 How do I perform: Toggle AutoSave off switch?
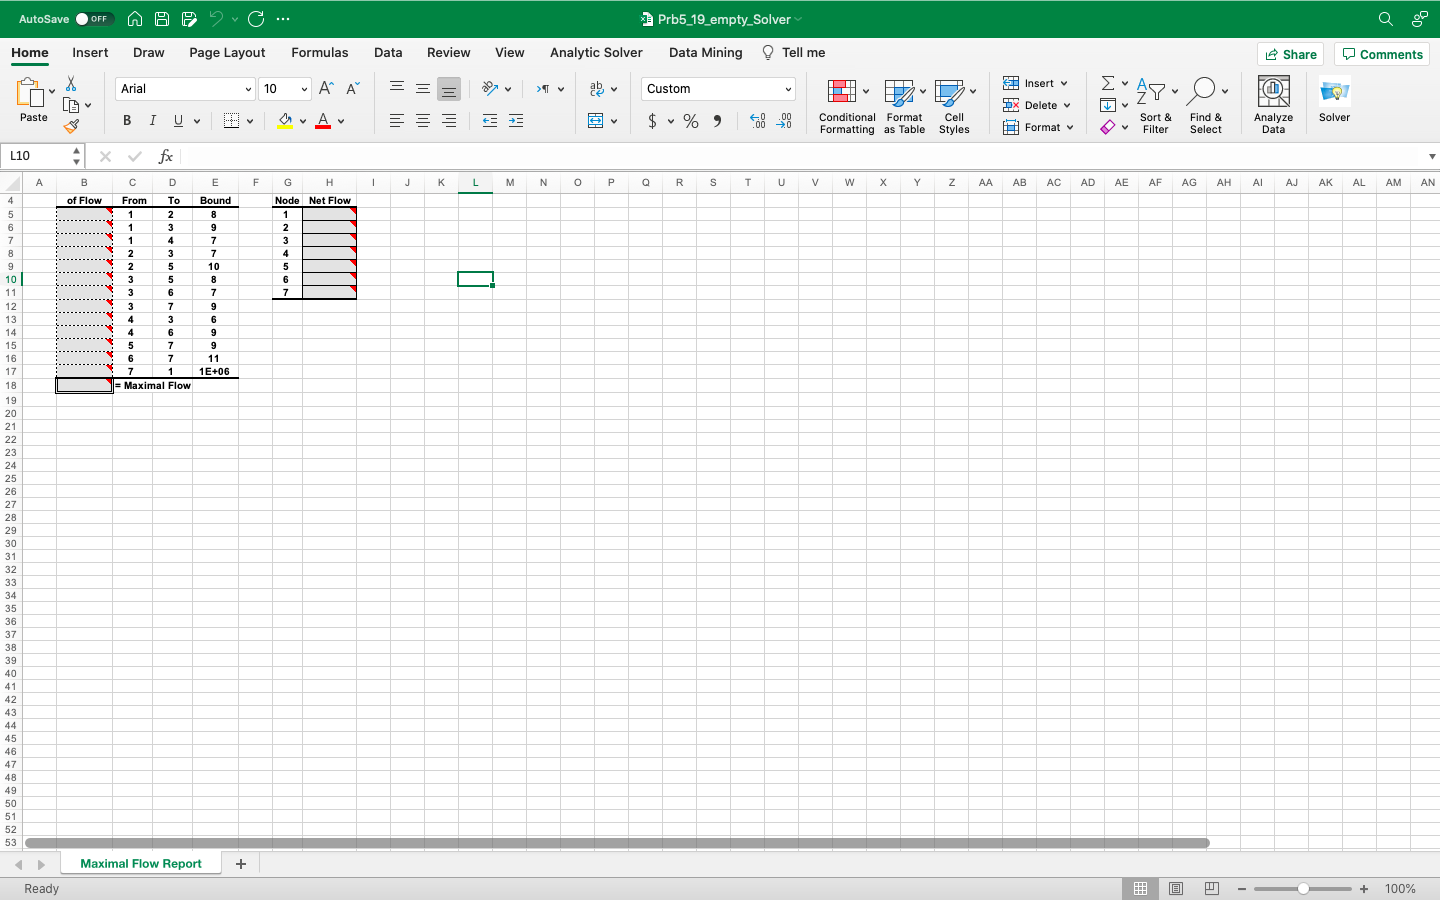[x=95, y=19]
